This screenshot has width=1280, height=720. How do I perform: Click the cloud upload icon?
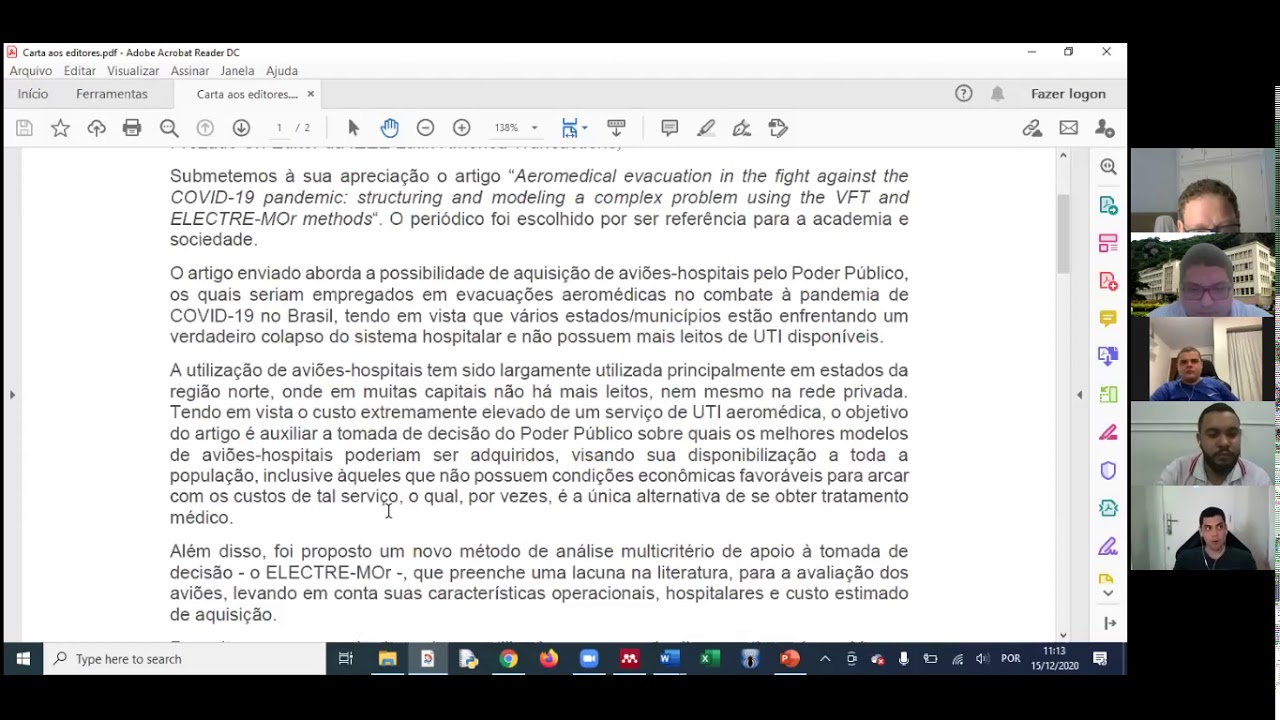coord(96,128)
